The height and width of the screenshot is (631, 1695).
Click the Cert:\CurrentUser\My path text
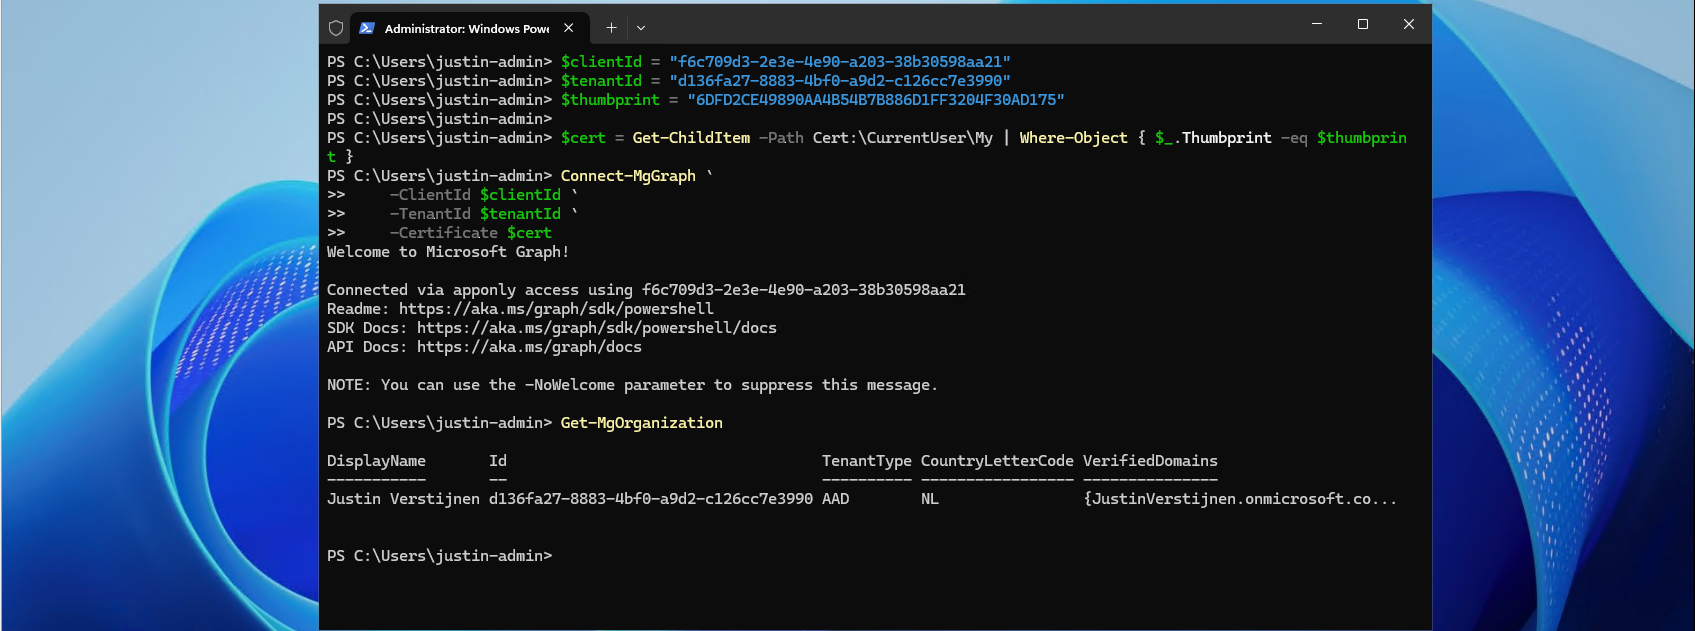click(x=903, y=138)
